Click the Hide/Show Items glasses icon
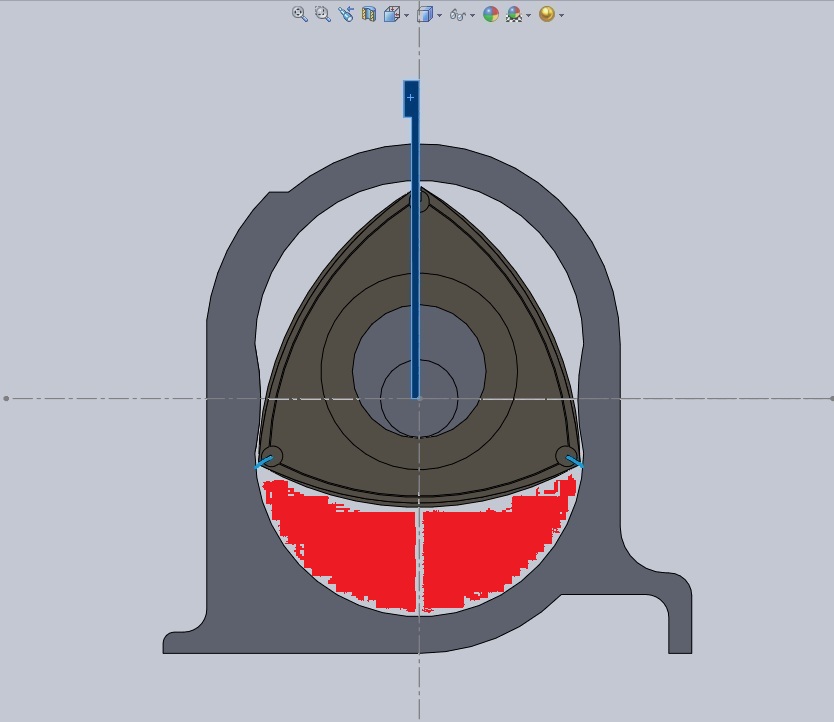 click(x=457, y=14)
